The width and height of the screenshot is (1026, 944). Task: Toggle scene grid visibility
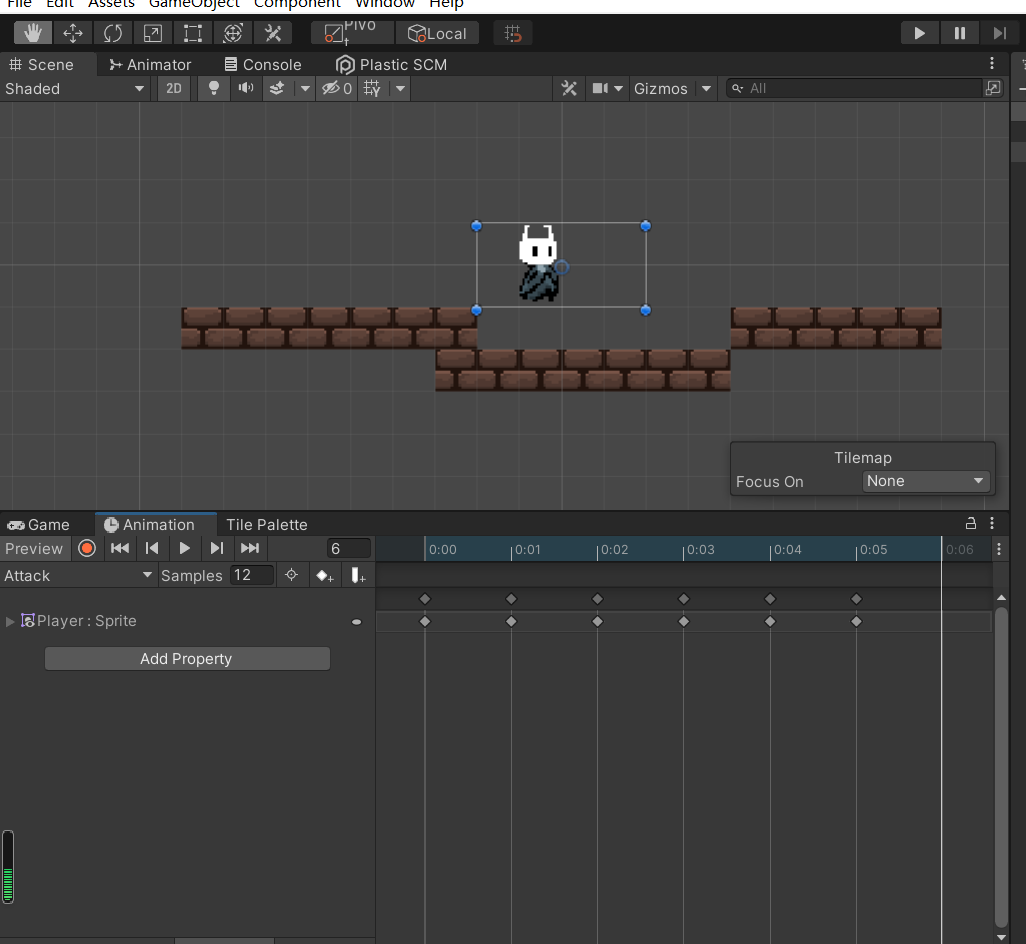[372, 88]
